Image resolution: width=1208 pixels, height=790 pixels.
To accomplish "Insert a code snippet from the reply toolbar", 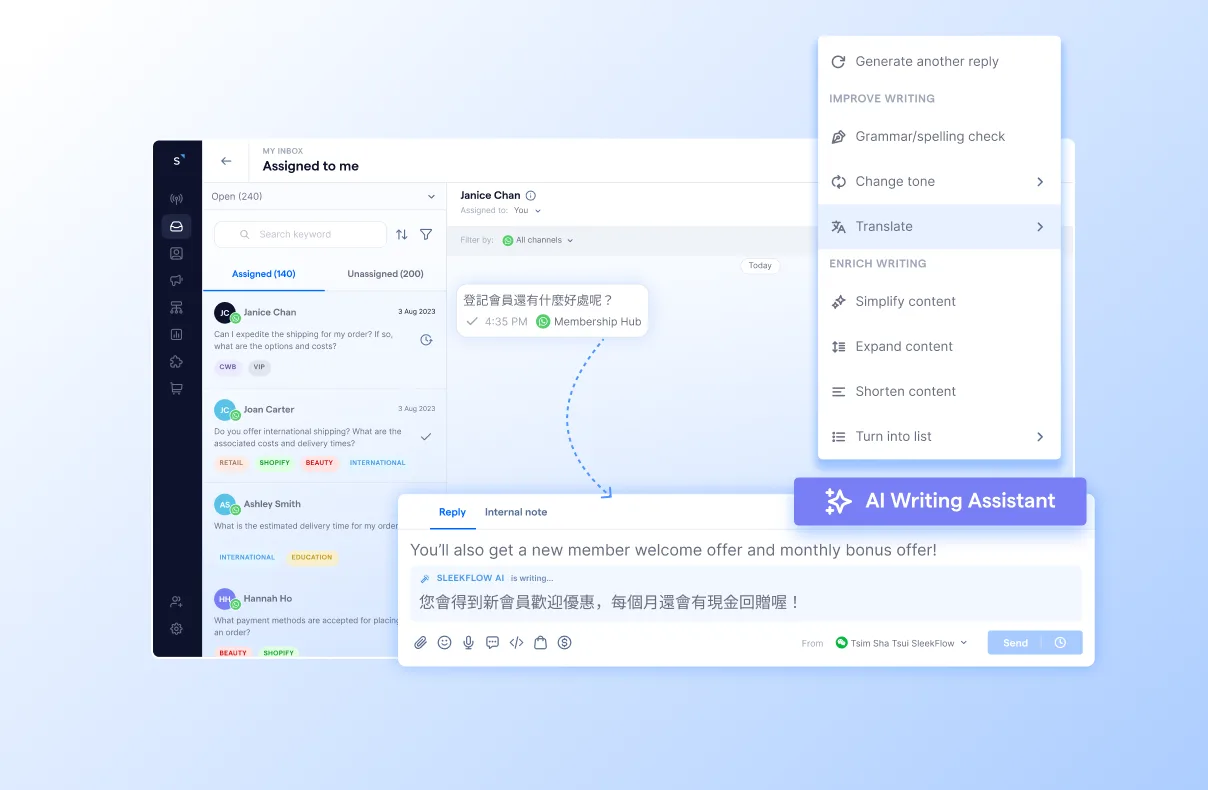I will point(516,643).
